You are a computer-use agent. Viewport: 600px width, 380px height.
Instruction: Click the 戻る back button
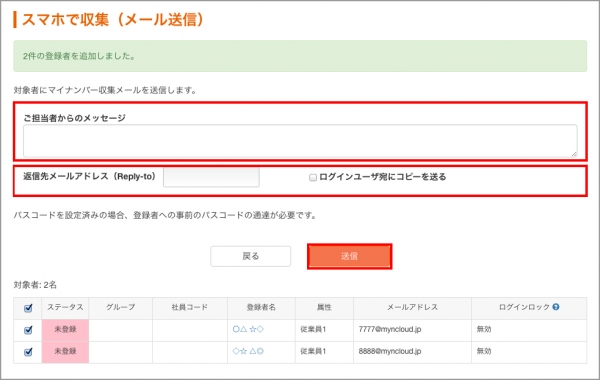[x=251, y=256]
